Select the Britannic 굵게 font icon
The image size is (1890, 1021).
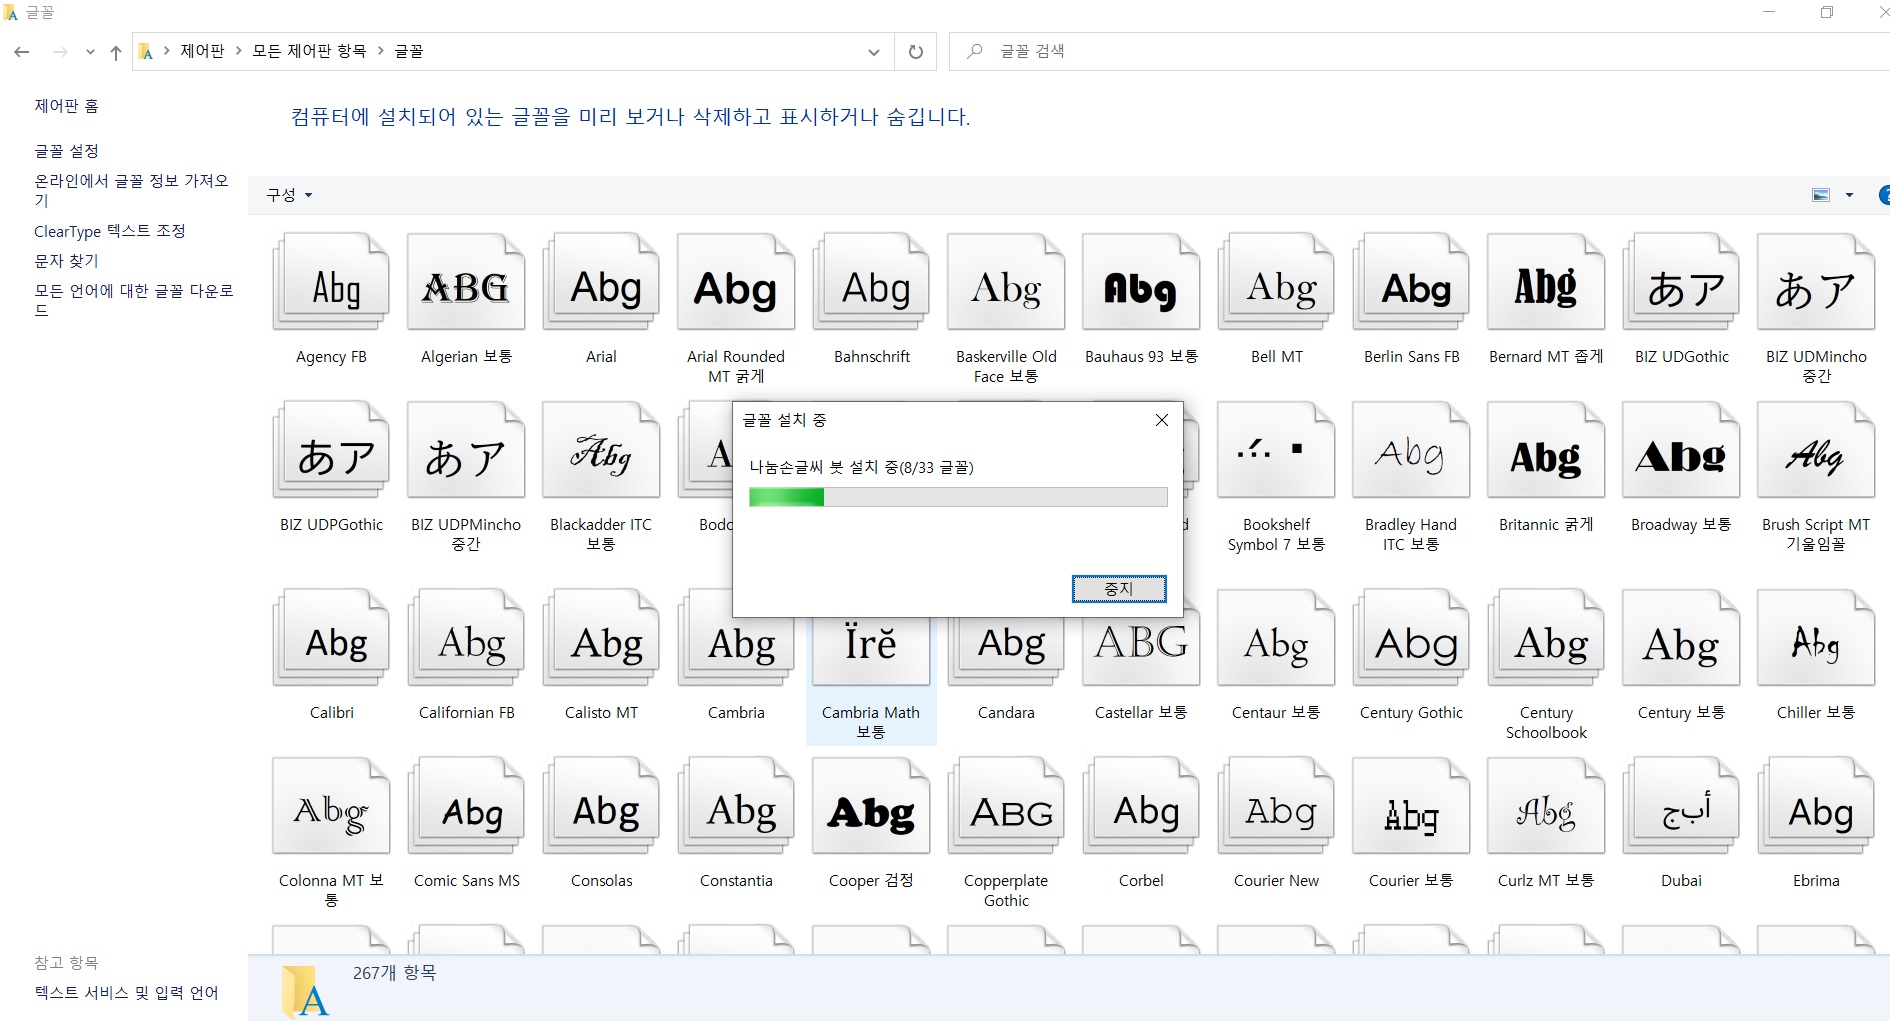pyautogui.click(x=1546, y=450)
